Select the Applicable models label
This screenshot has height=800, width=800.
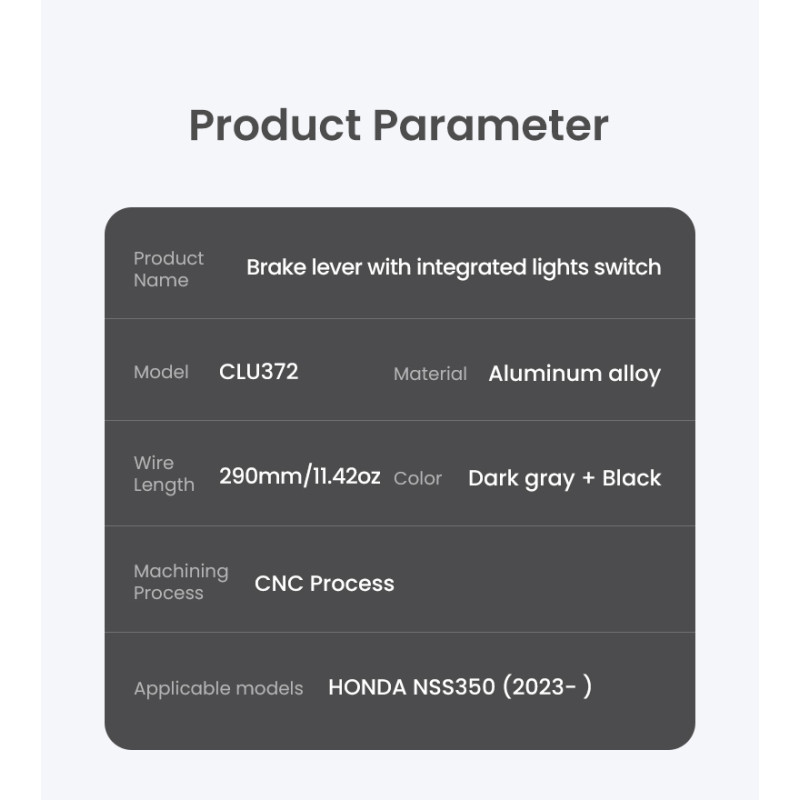[218, 689]
